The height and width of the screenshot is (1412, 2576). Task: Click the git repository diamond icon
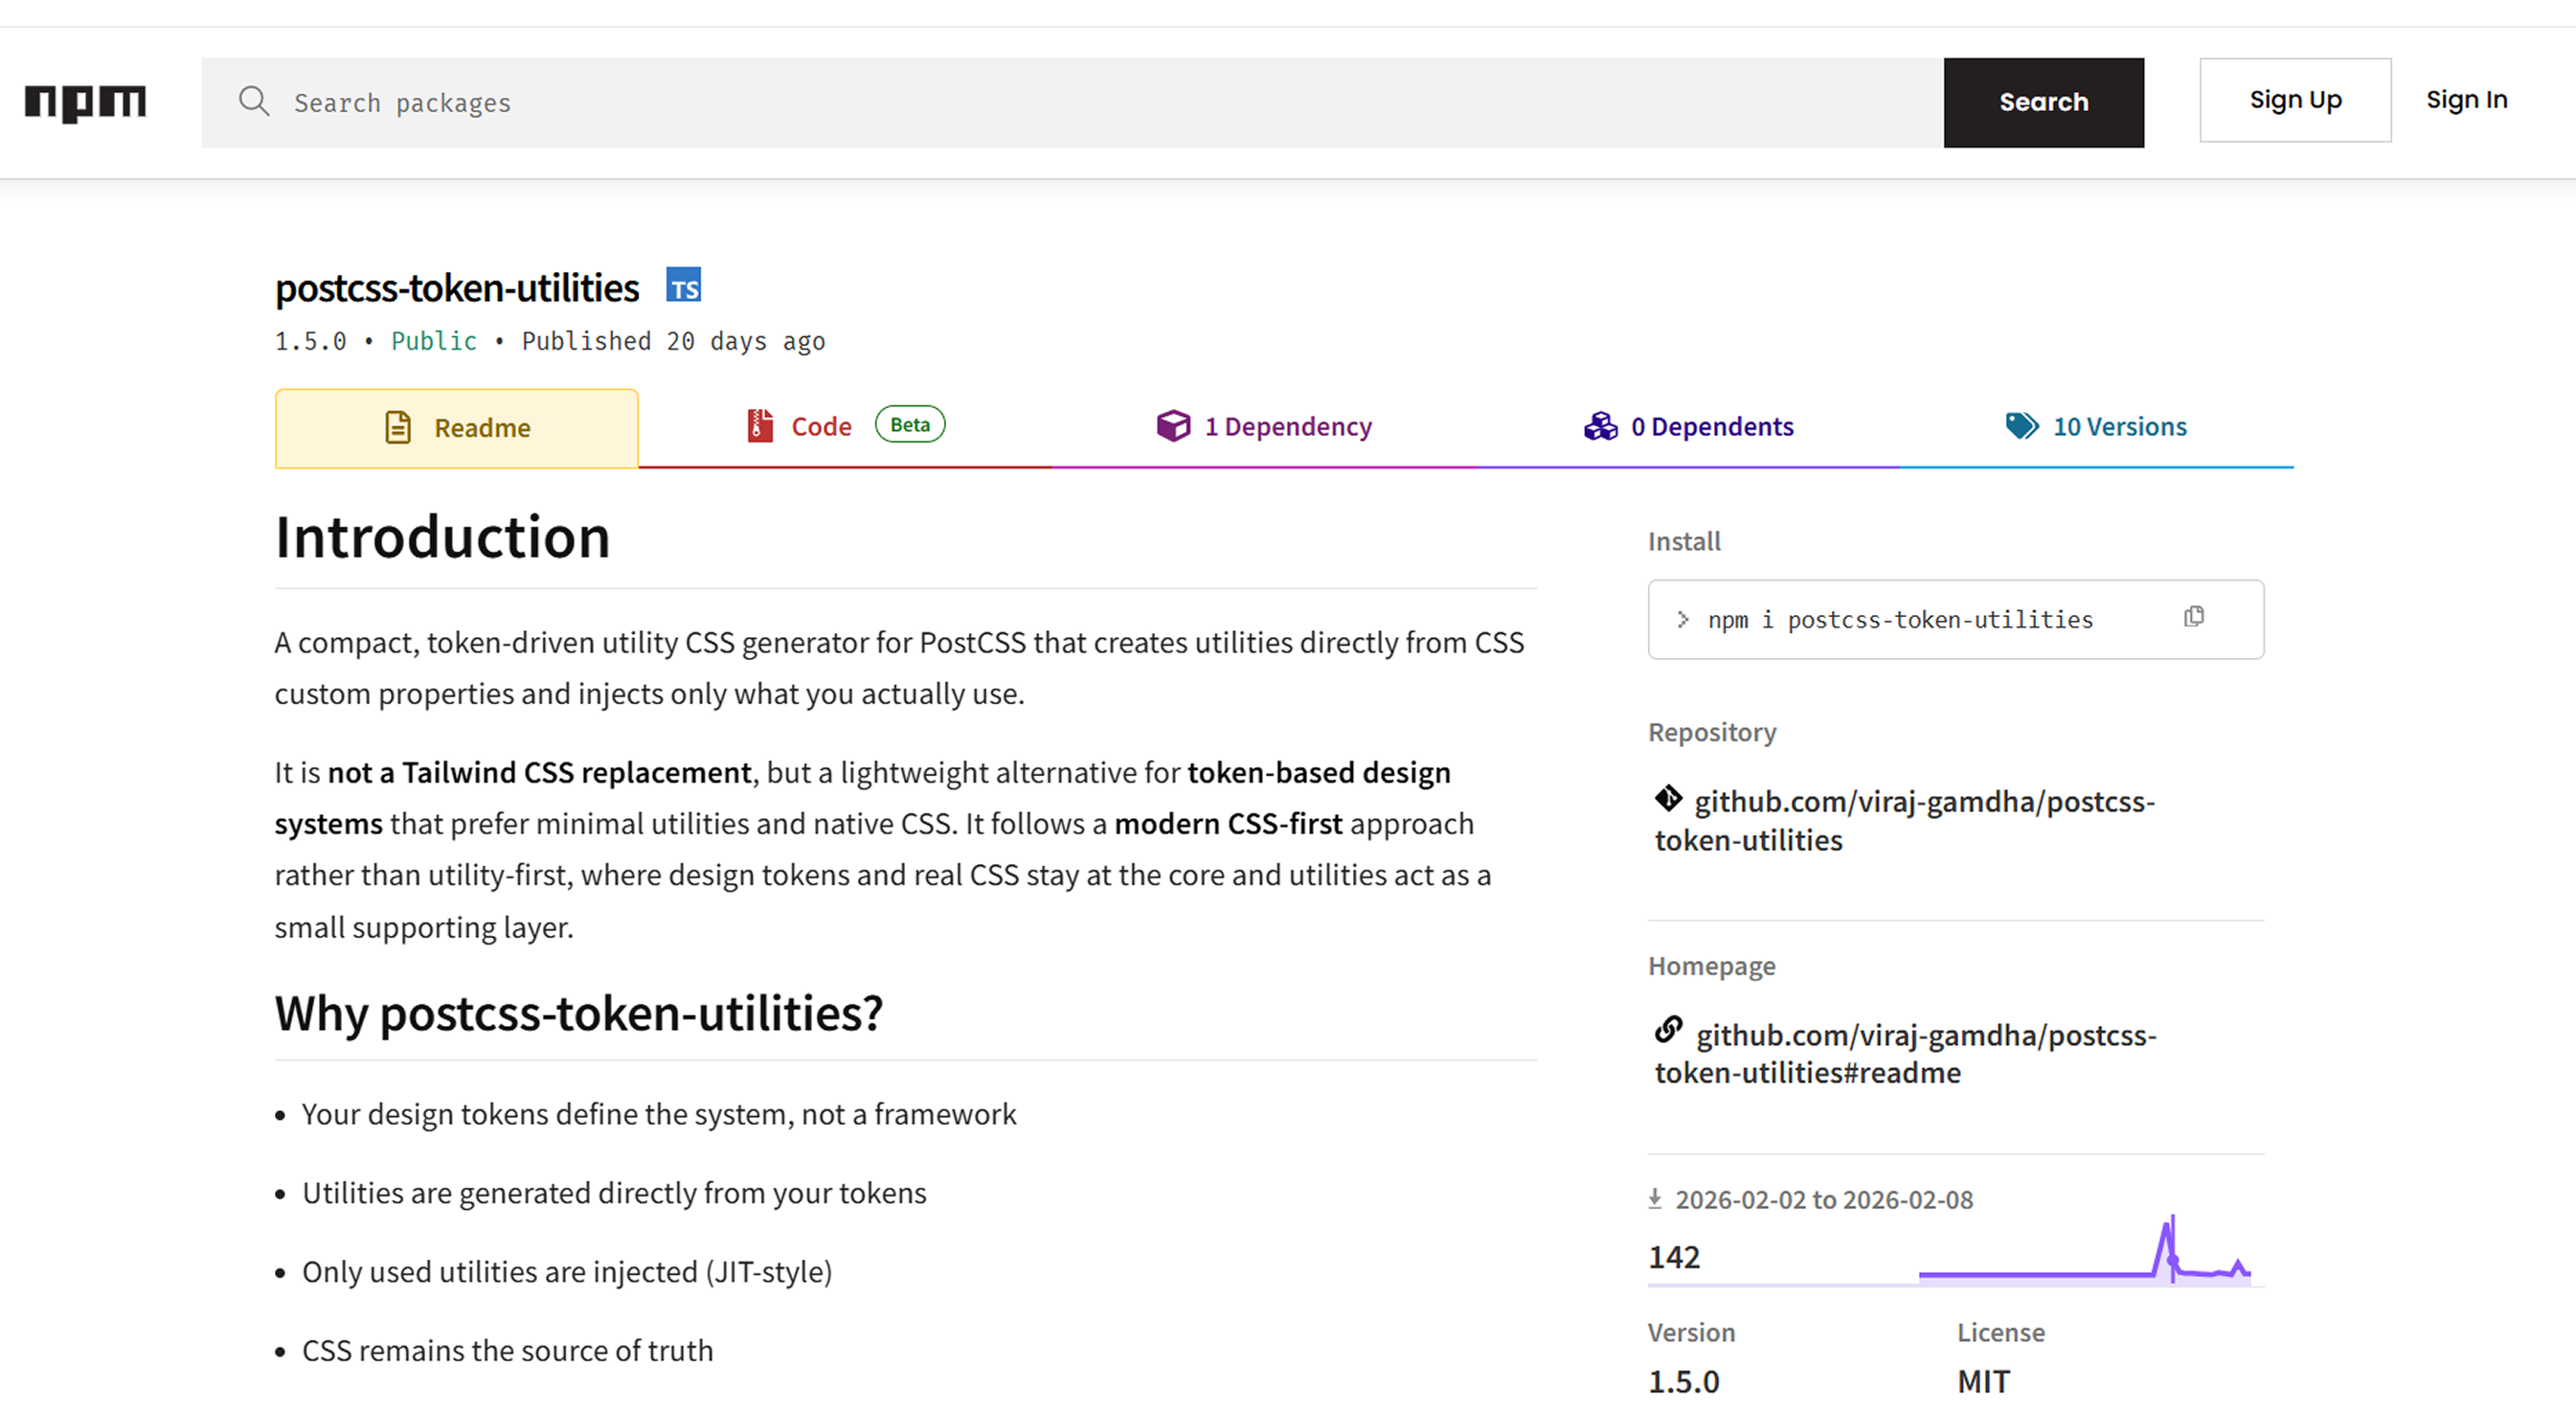pos(1668,799)
